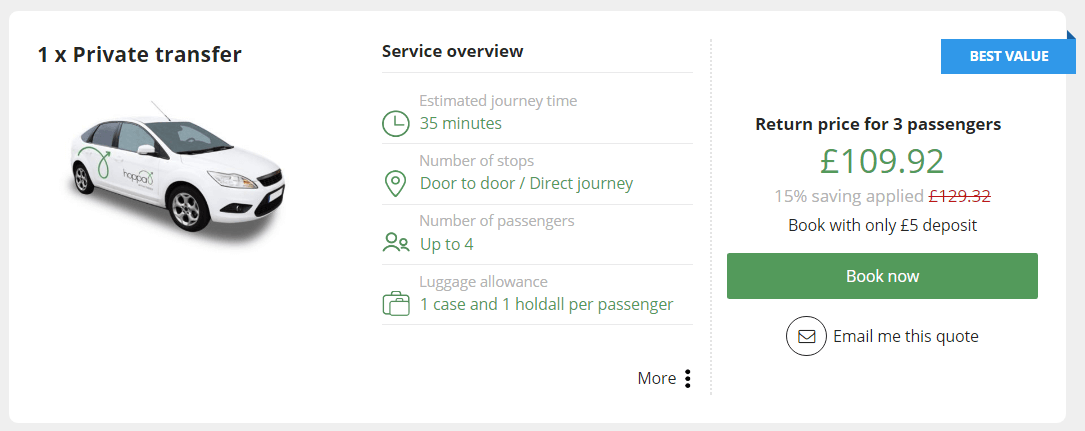Click Door to door / Direct journey text
This screenshot has height=431, width=1085.
pyautogui.click(x=526, y=184)
